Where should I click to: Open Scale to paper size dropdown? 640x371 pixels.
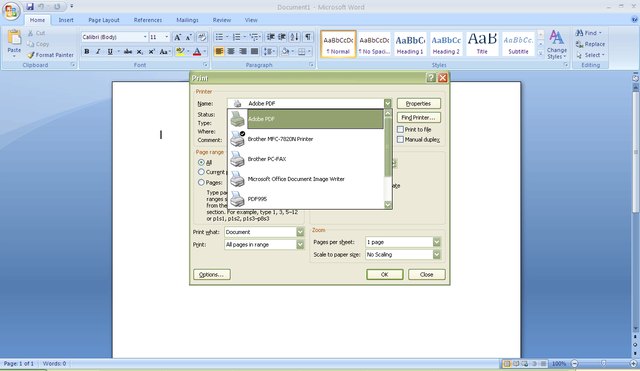(x=437, y=255)
